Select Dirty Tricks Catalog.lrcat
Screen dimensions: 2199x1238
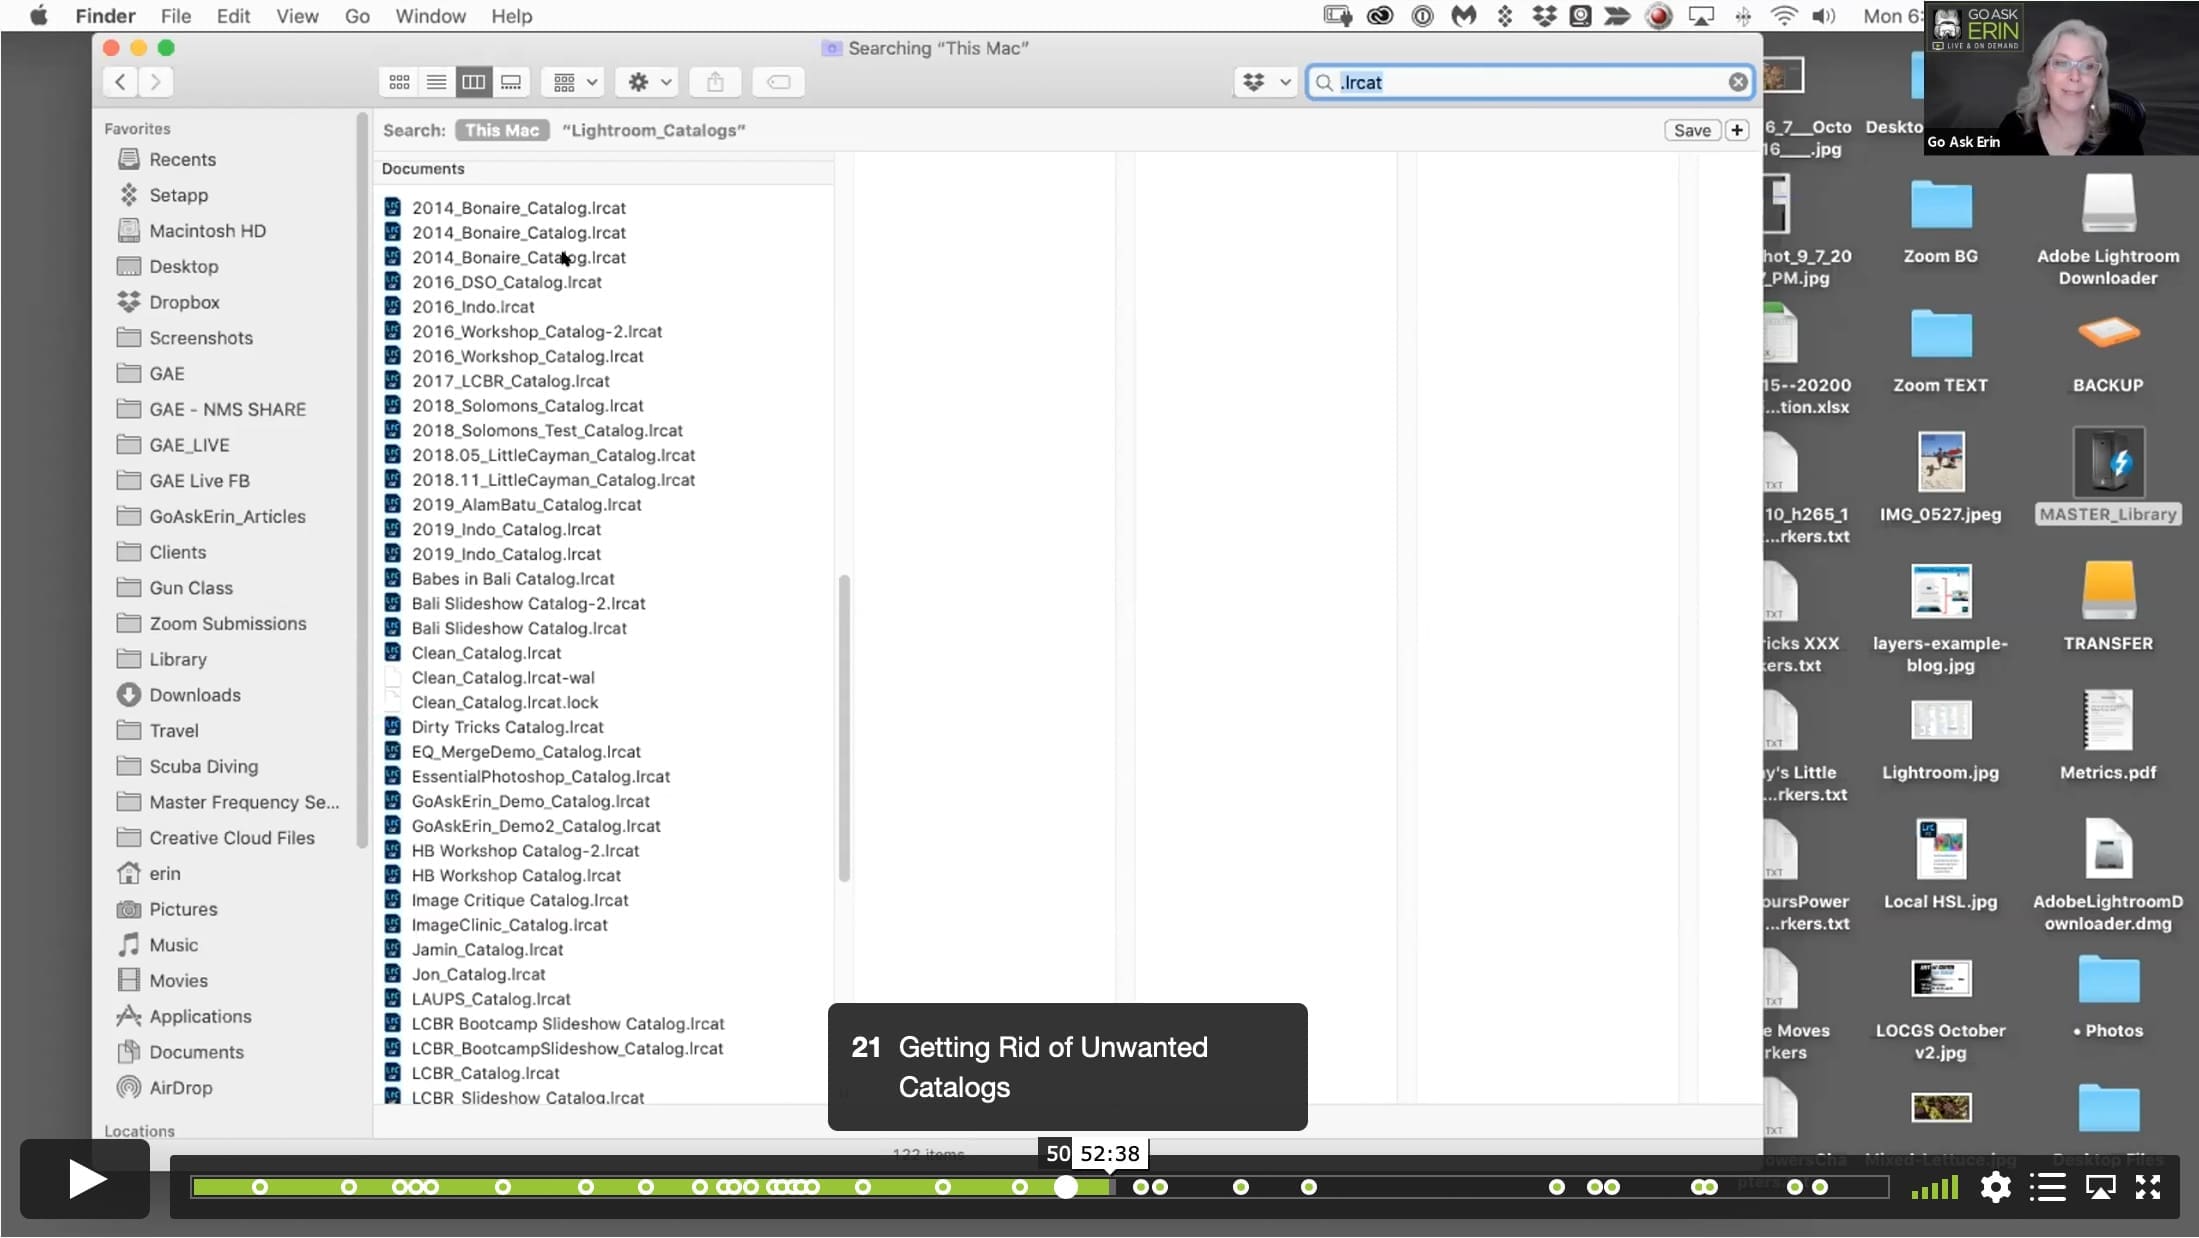point(507,727)
